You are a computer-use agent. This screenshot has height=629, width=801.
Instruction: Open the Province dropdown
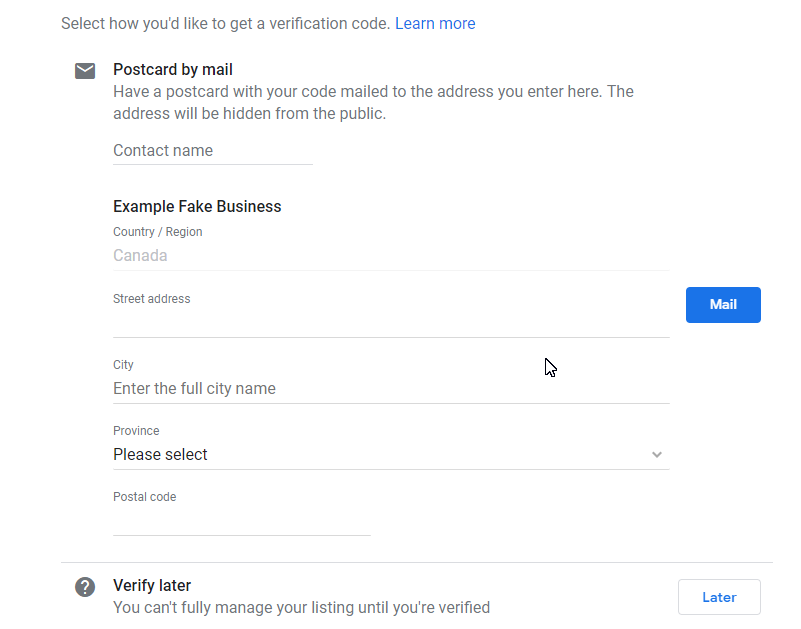click(391, 454)
